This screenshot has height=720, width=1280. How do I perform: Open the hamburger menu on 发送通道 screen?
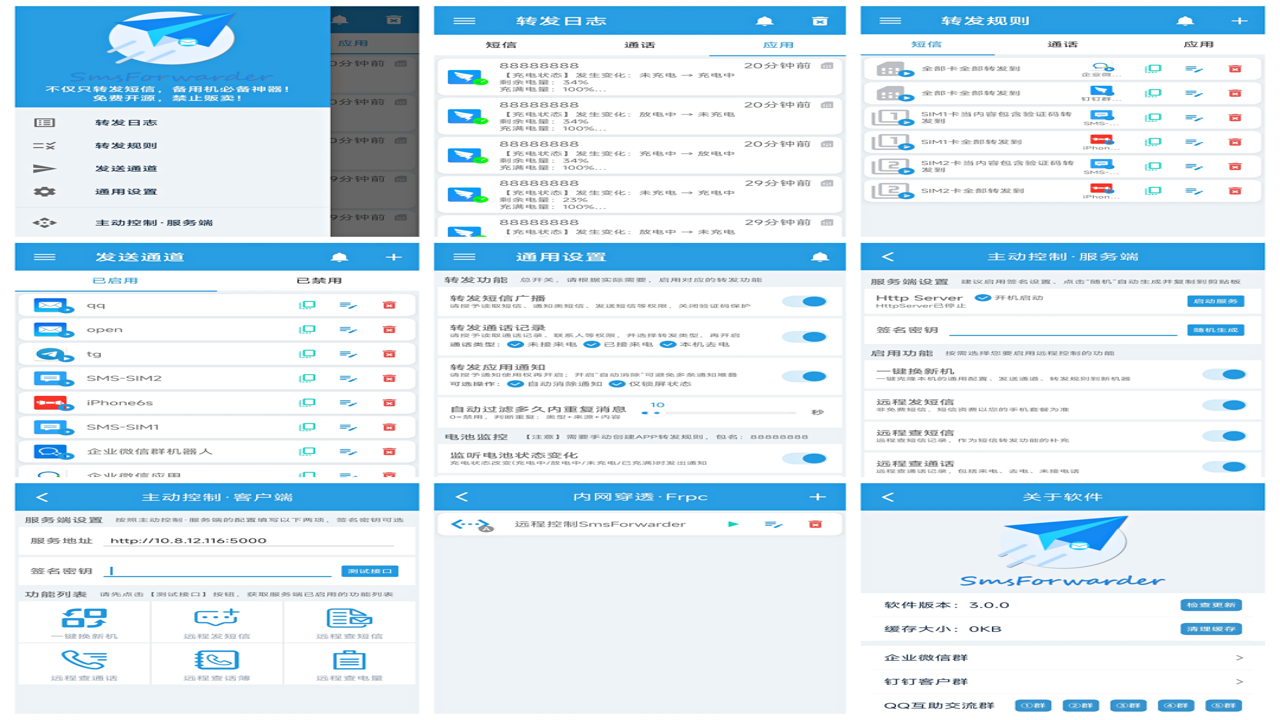coord(45,257)
